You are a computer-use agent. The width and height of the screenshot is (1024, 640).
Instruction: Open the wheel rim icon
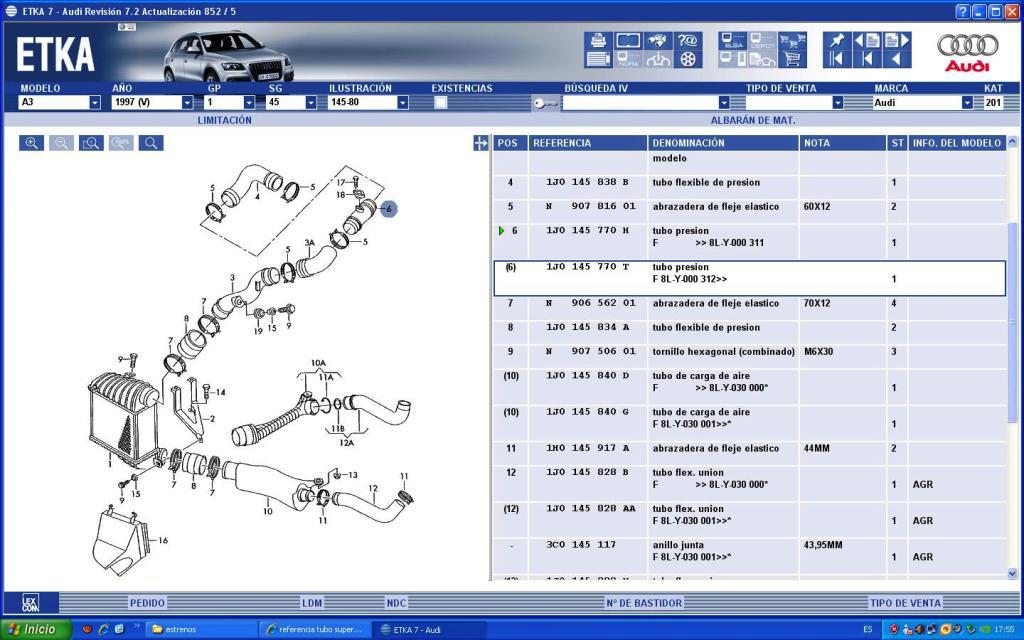point(688,59)
